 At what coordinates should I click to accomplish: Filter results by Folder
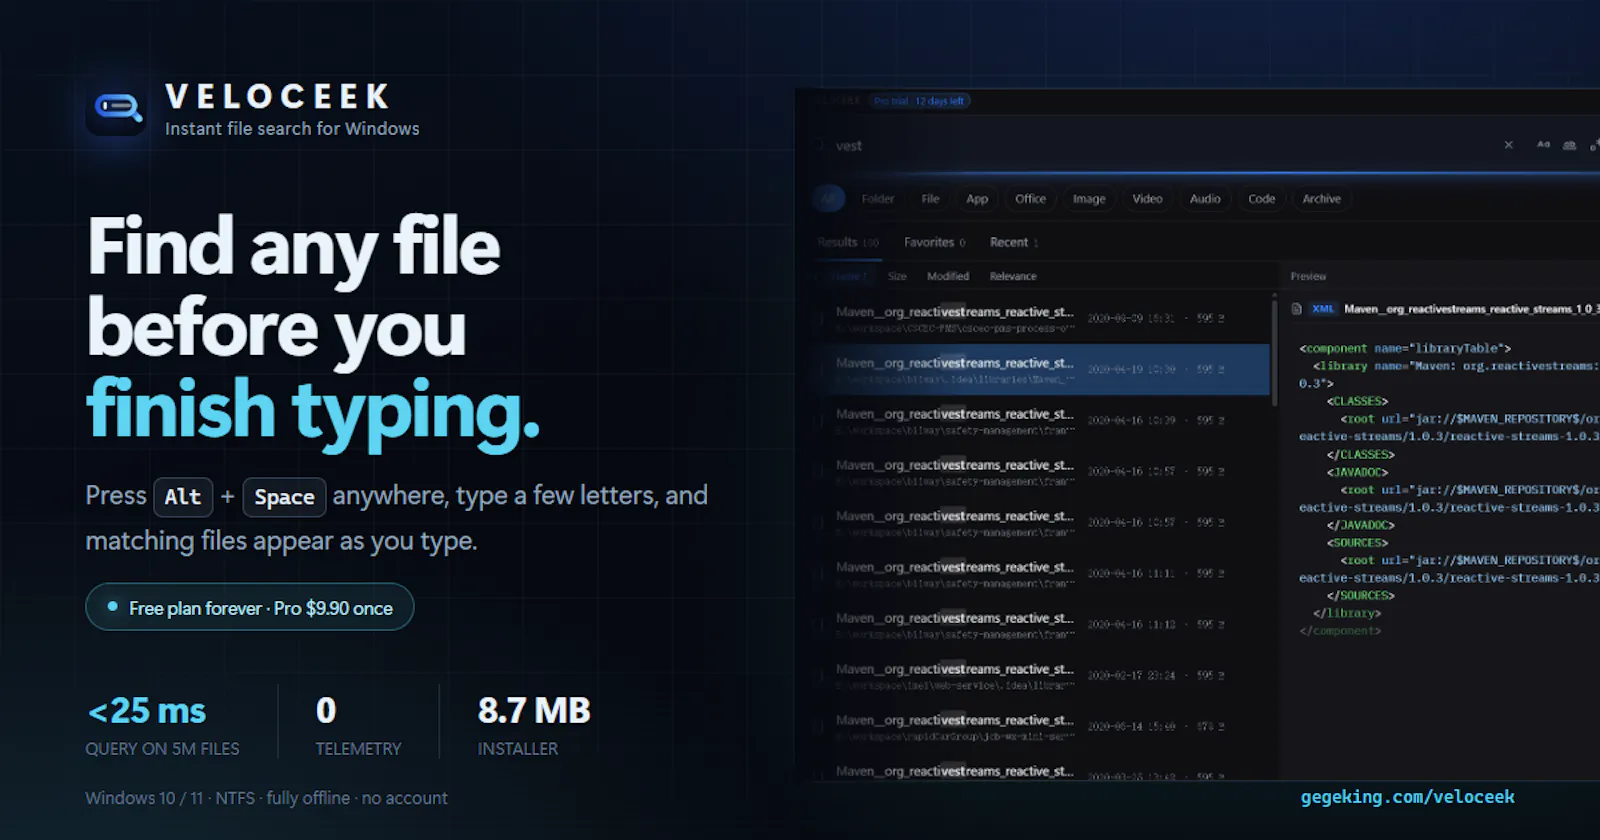(x=878, y=199)
